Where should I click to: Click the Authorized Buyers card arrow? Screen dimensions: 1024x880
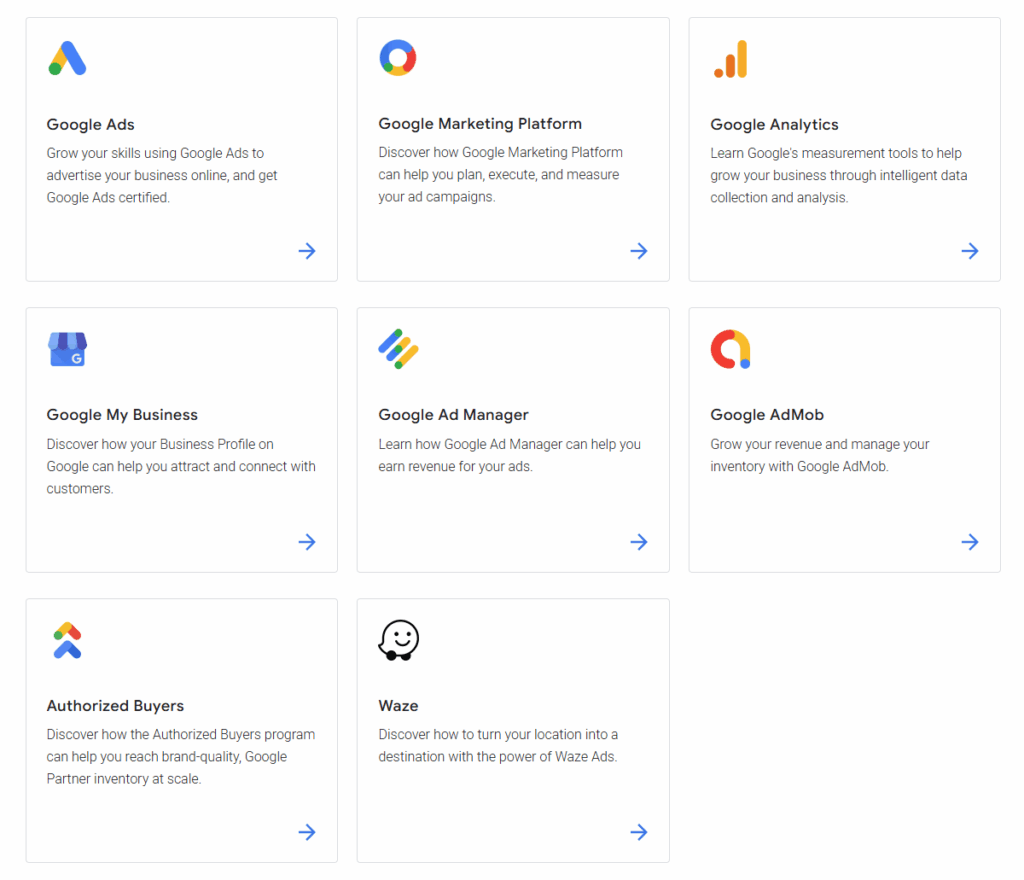(x=307, y=832)
